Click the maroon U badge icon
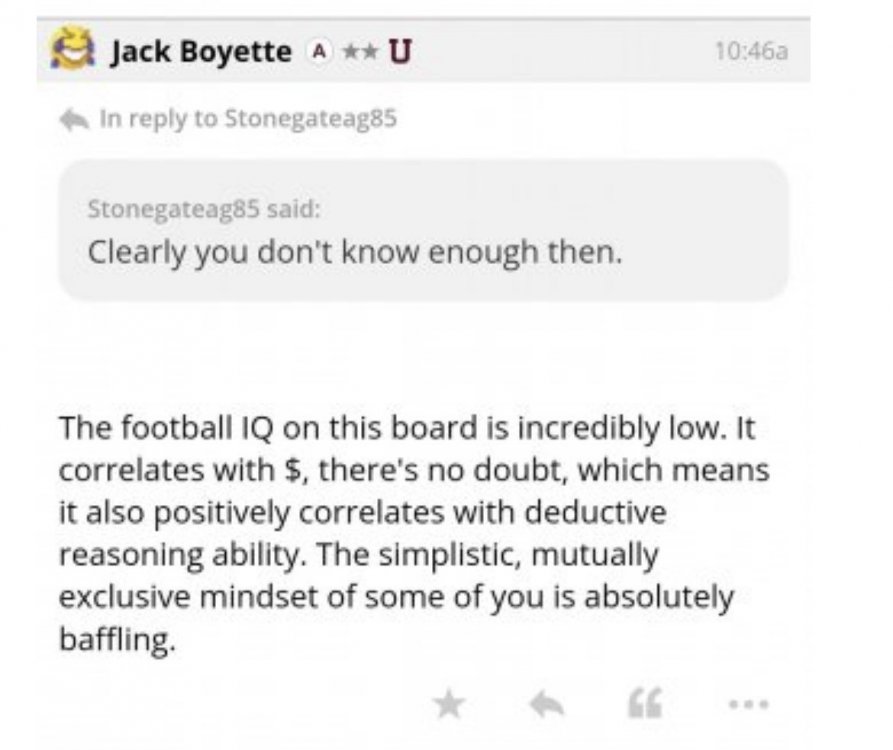The image size is (893, 750). [x=399, y=51]
